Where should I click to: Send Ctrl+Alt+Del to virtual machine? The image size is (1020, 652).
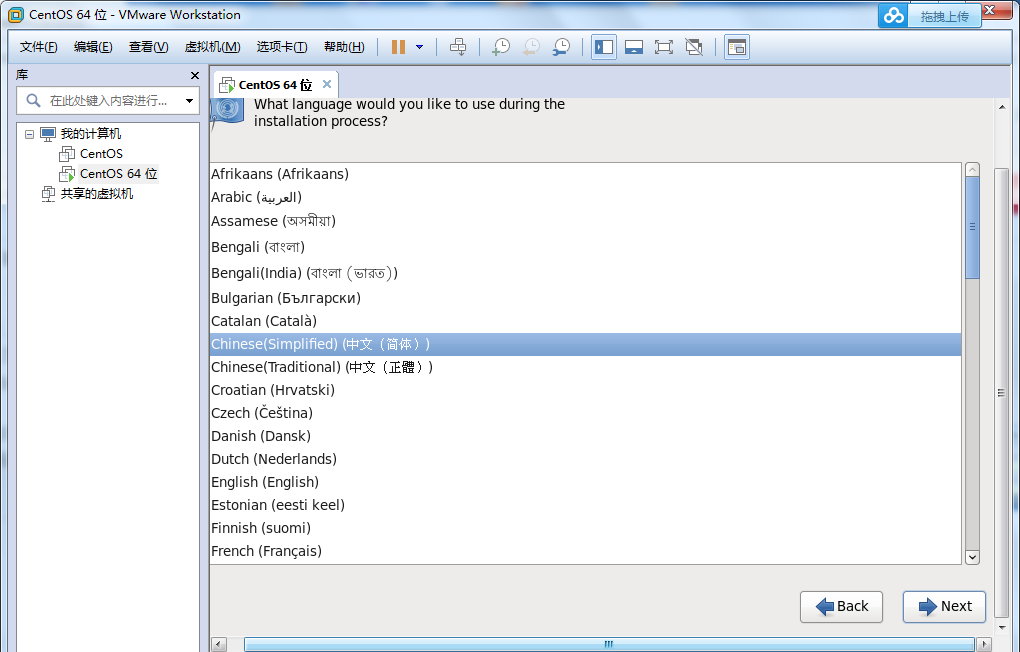(x=458, y=47)
